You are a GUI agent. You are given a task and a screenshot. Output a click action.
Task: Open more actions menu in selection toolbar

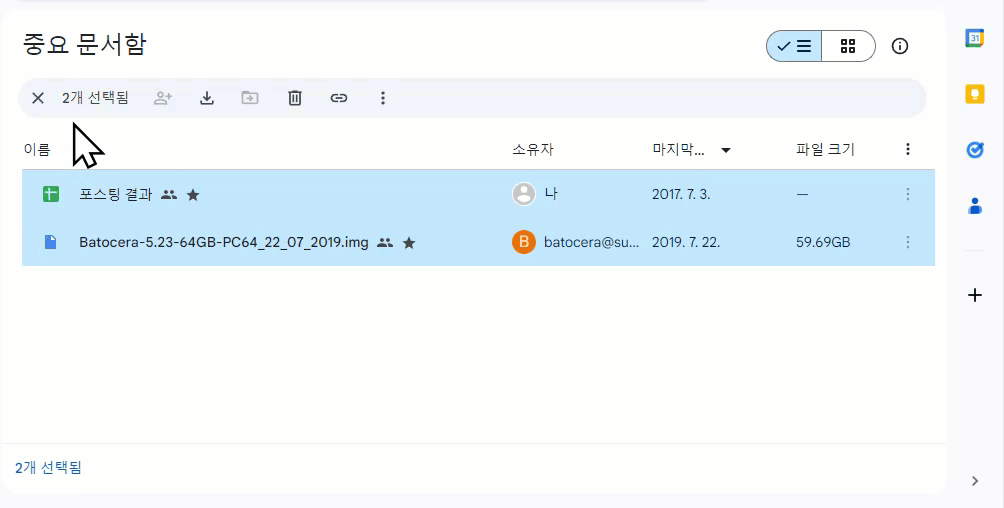click(x=383, y=98)
